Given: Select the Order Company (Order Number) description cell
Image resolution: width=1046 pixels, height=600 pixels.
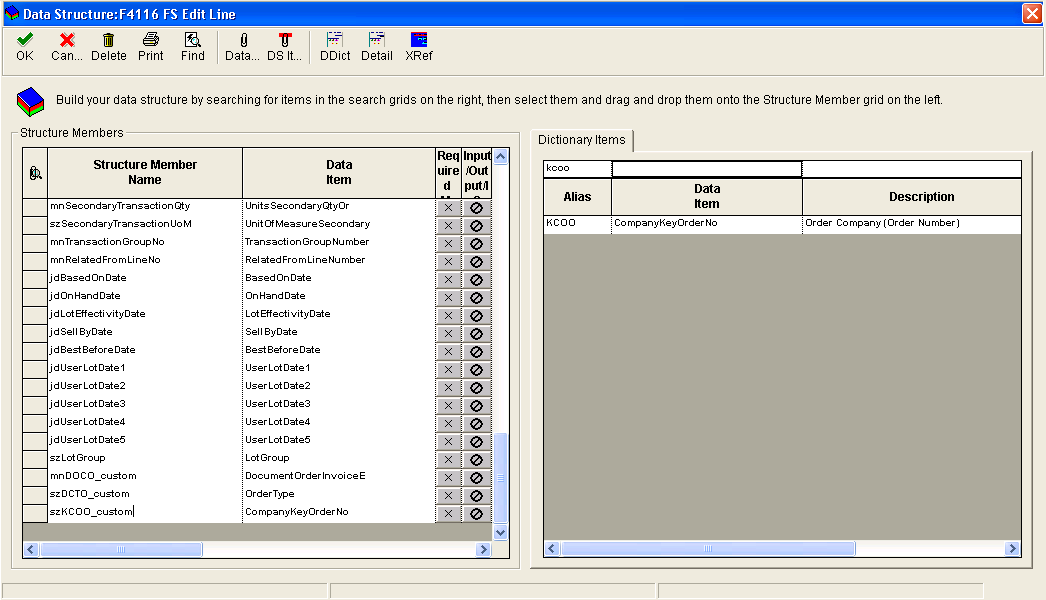Looking at the screenshot, I should (911, 224).
